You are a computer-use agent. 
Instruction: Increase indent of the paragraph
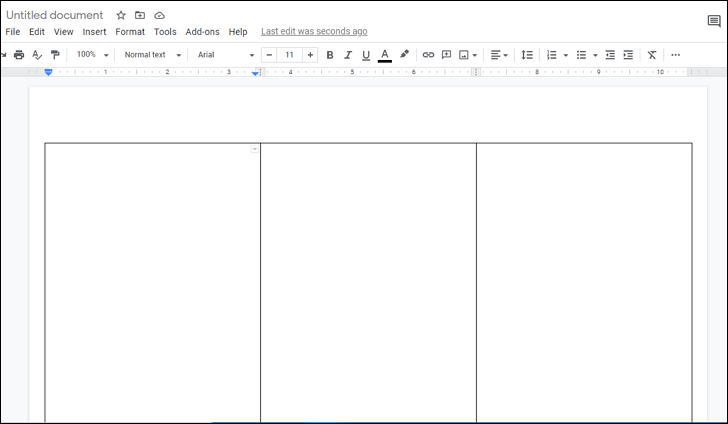coord(628,55)
